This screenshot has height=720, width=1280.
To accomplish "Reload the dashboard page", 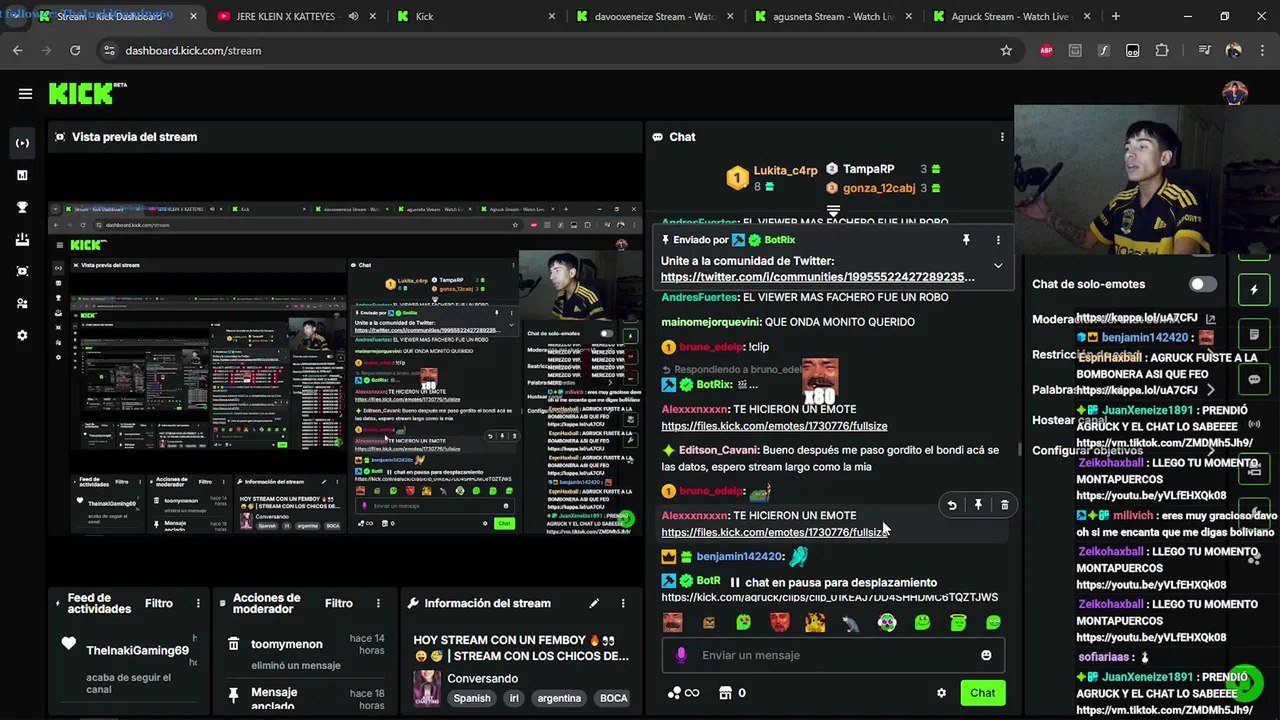I will point(75,50).
